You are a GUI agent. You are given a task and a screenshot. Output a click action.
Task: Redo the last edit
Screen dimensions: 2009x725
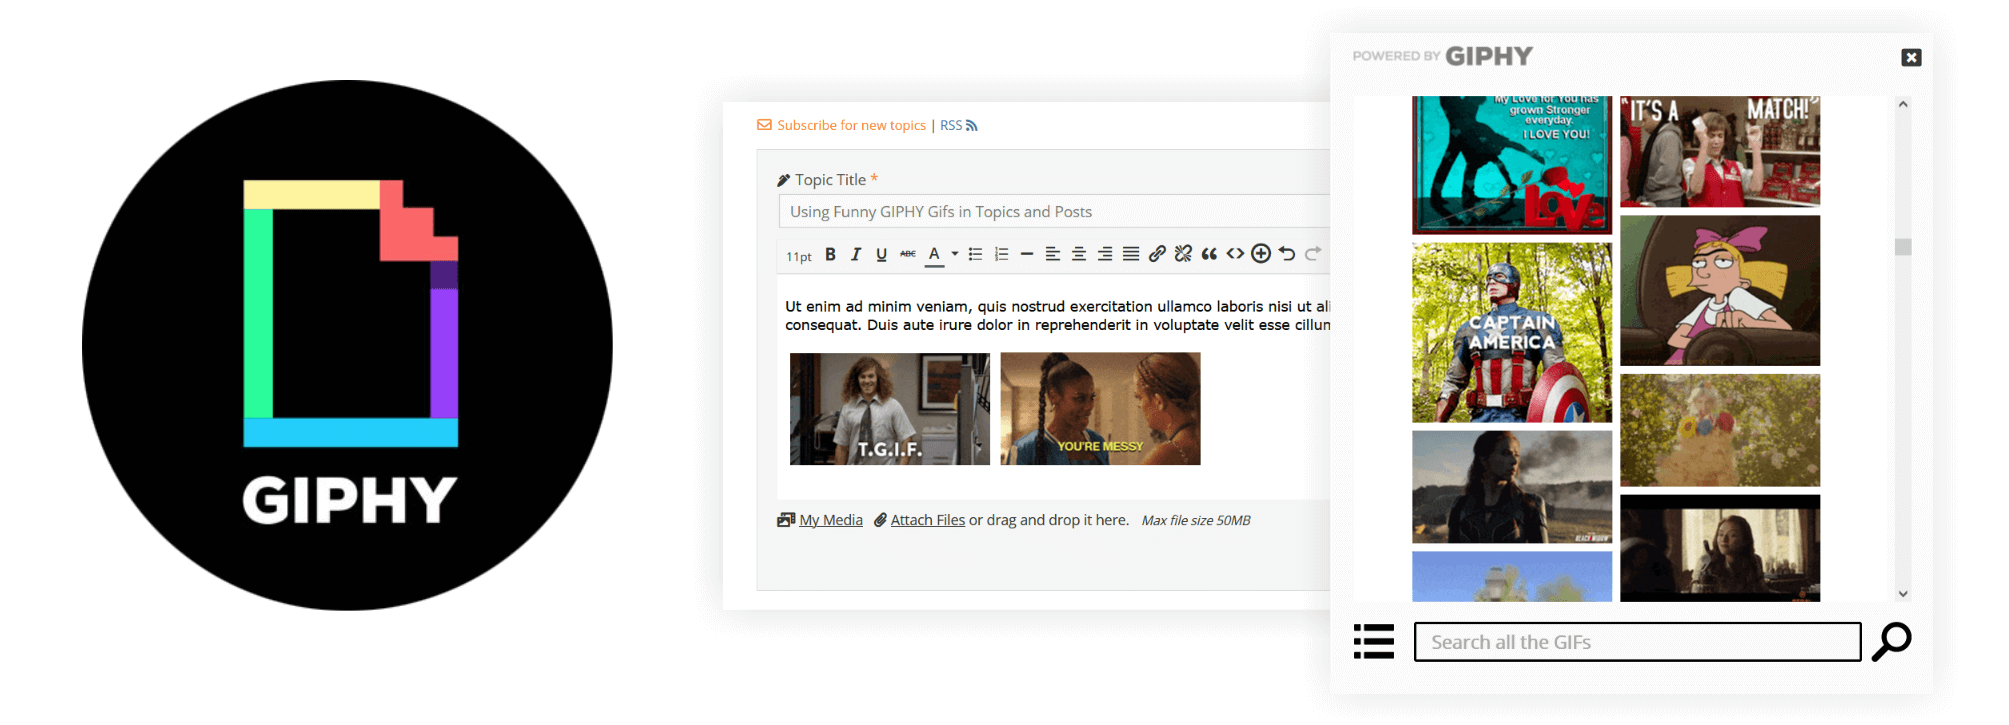tap(1313, 254)
